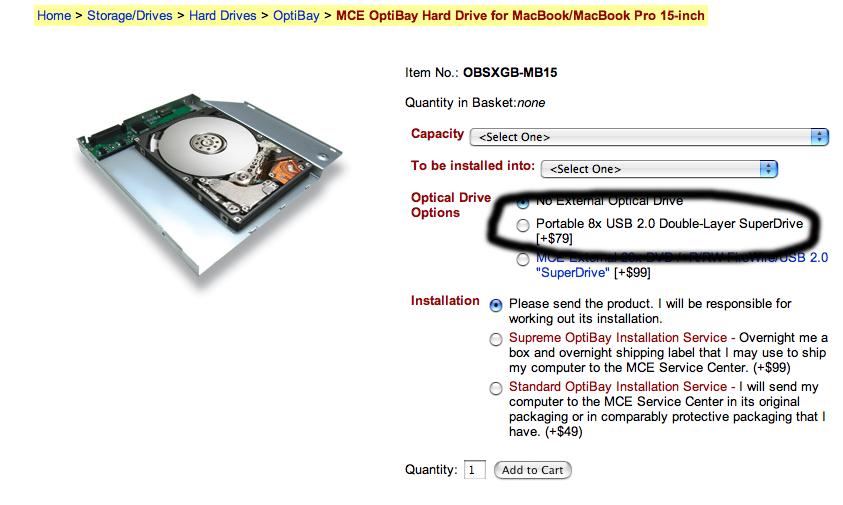The height and width of the screenshot is (505, 843).
Task: Click the Capacity dropdown stepper arrows
Action: 819,137
